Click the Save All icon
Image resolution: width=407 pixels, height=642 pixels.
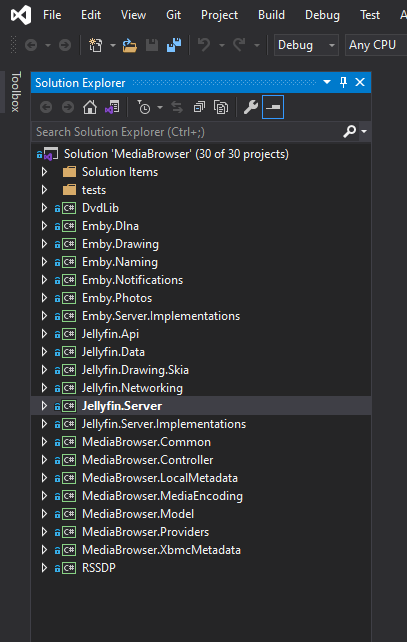pos(174,45)
